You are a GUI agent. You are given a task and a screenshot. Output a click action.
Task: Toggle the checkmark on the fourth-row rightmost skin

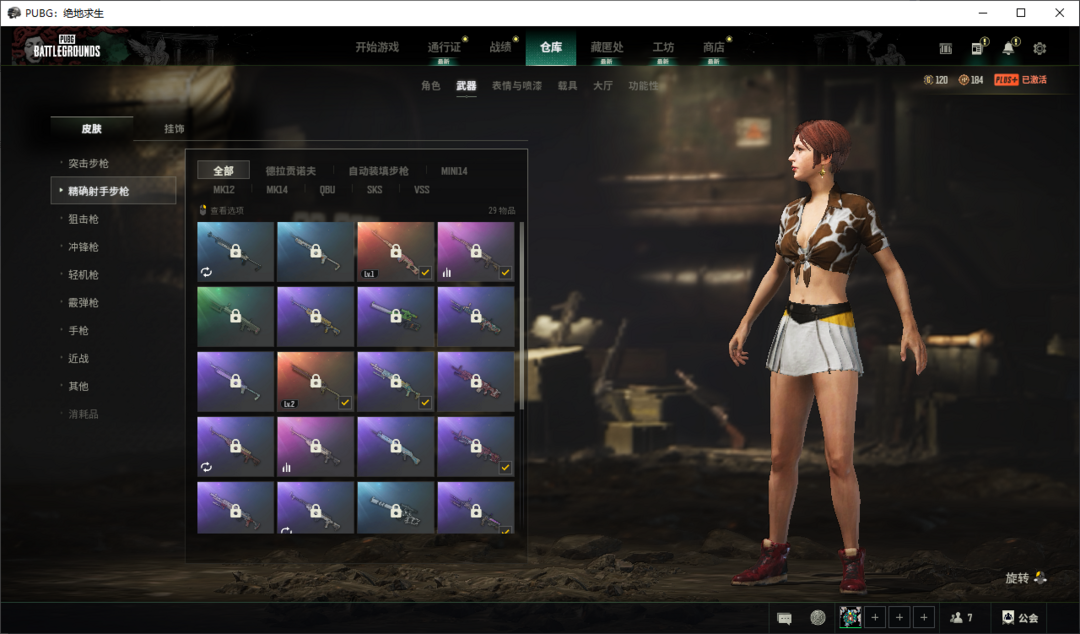tap(506, 467)
